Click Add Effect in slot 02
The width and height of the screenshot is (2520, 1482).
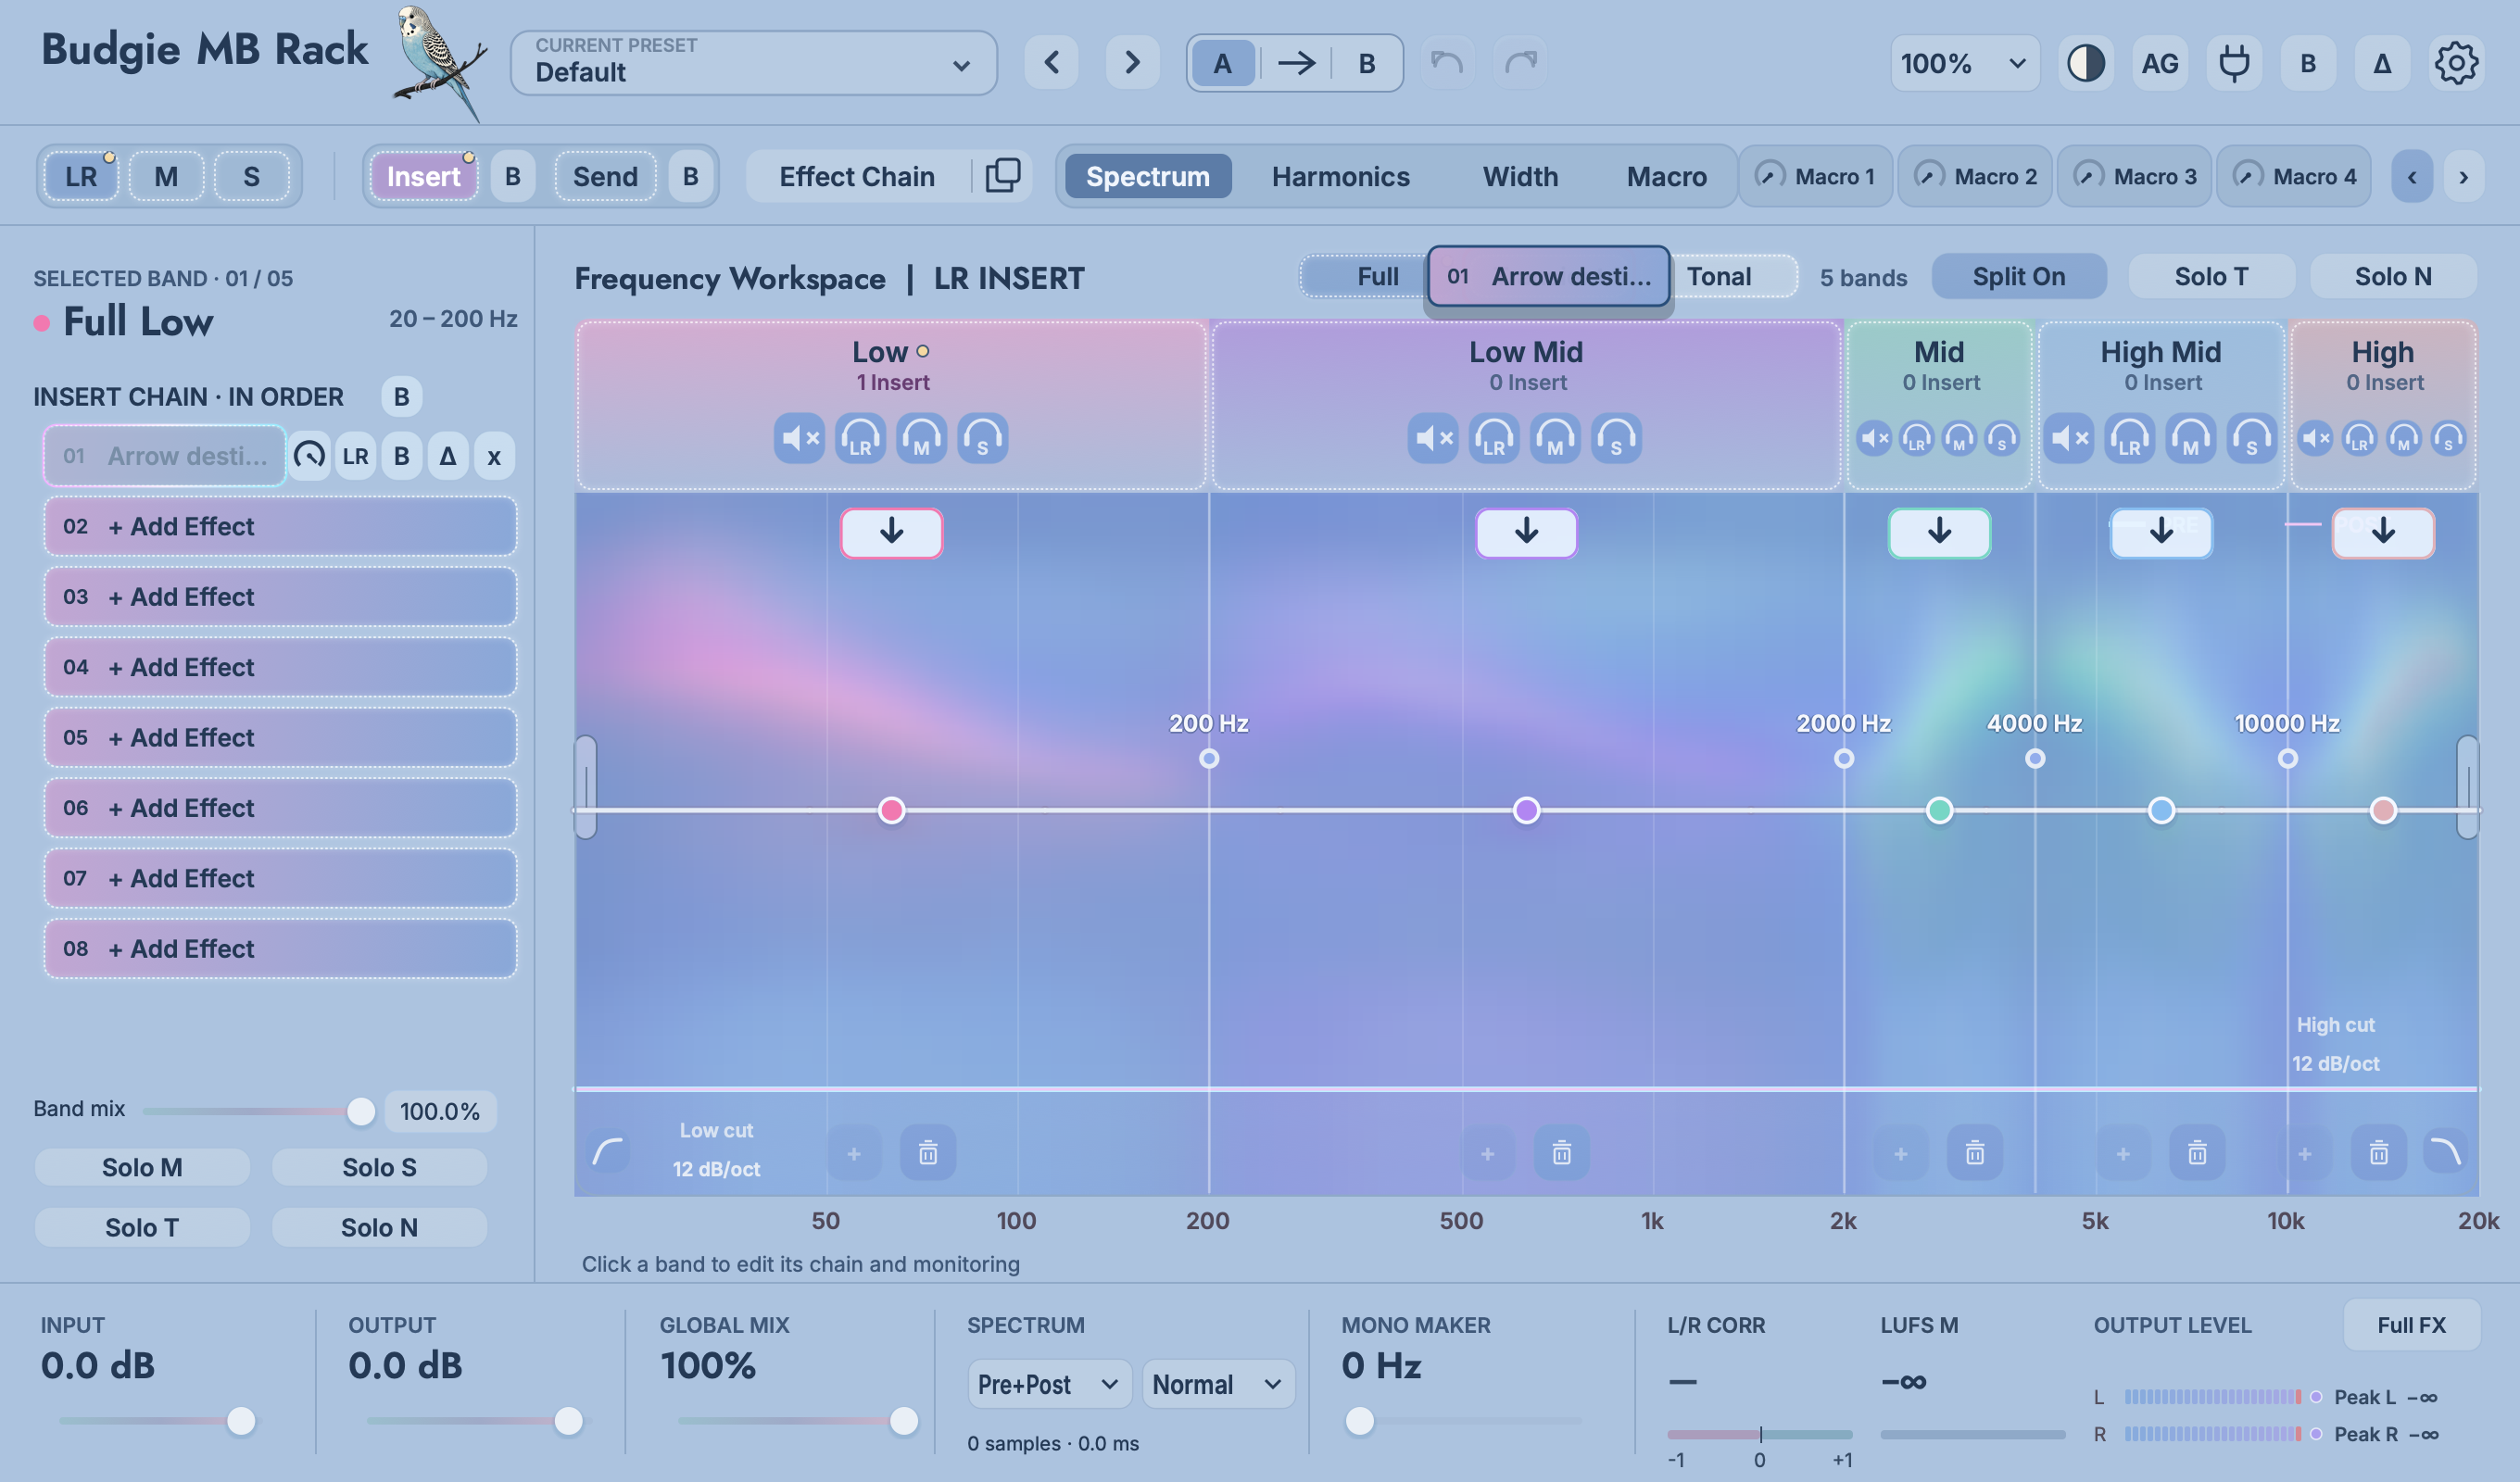point(280,526)
